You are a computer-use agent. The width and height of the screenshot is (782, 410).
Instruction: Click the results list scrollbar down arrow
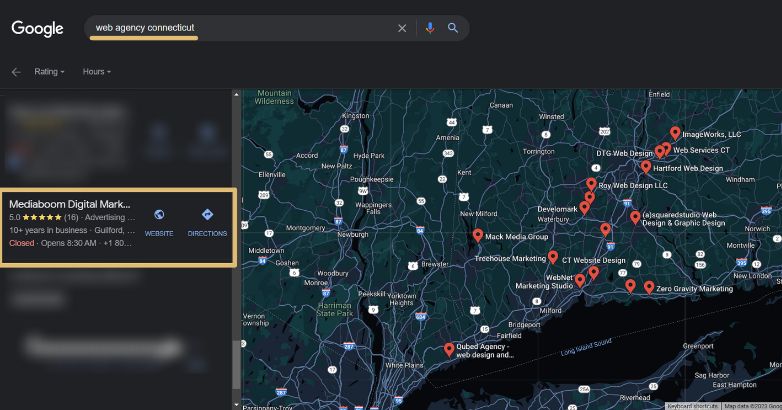point(236,405)
